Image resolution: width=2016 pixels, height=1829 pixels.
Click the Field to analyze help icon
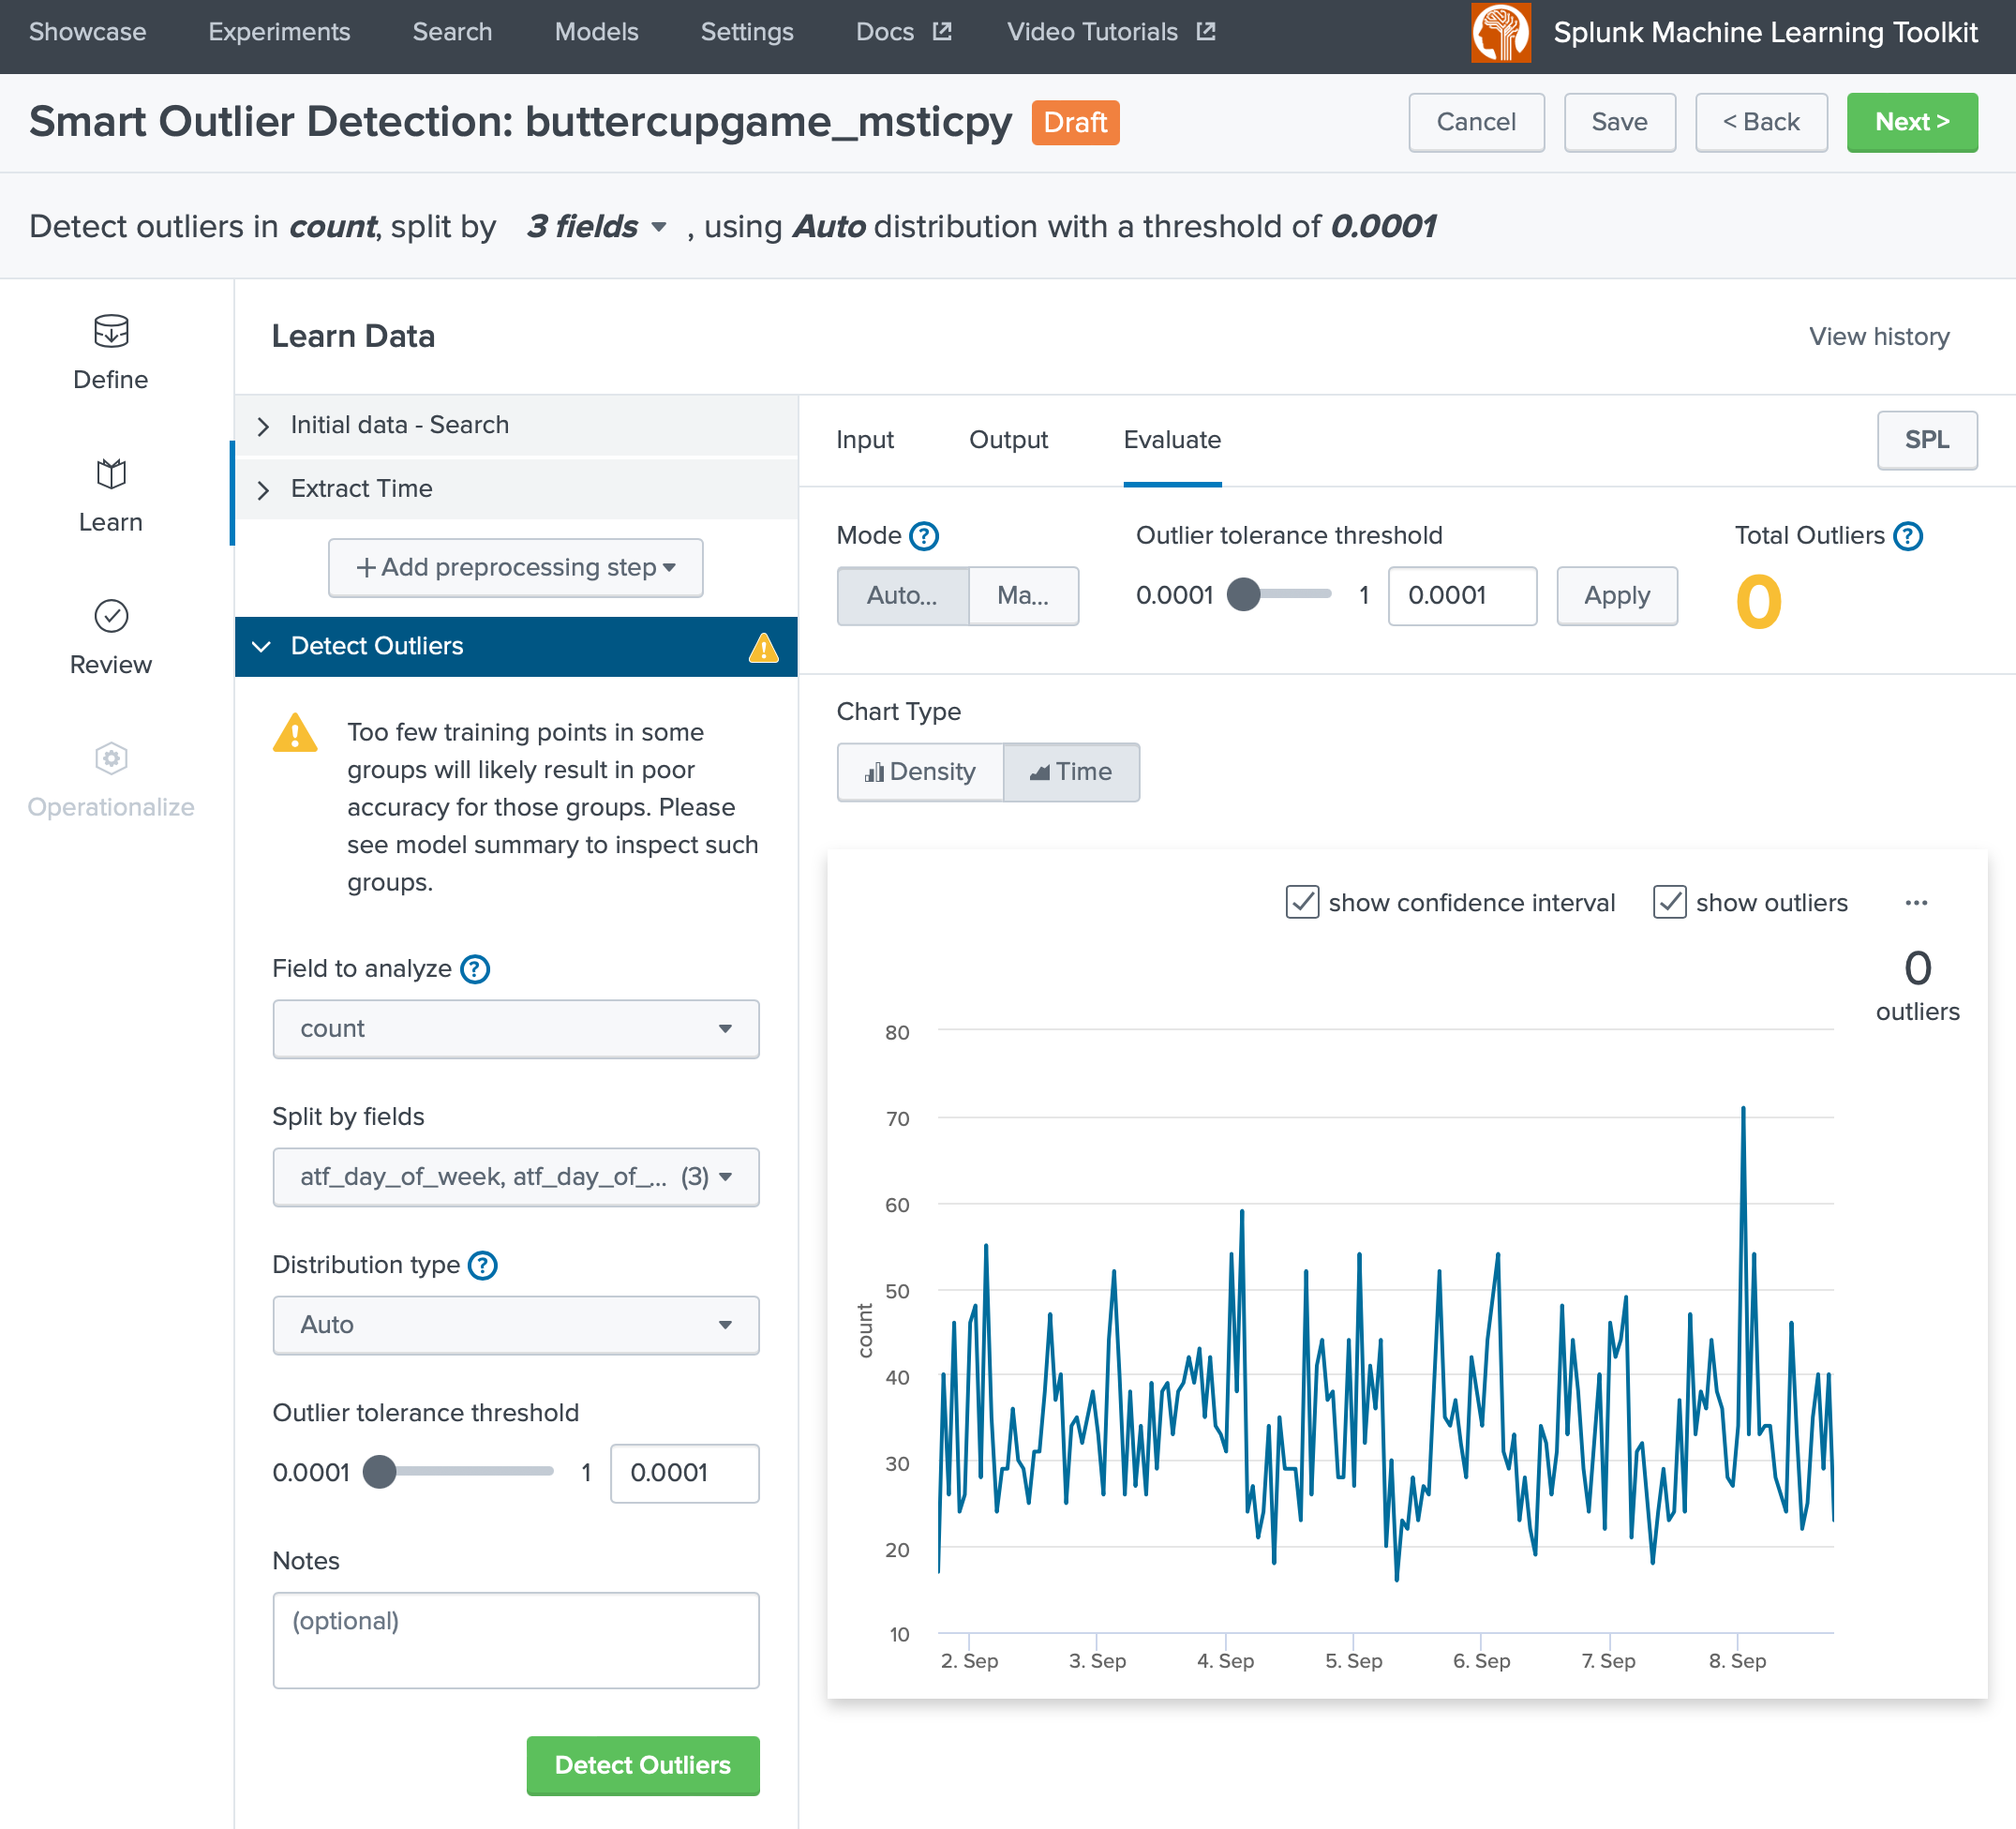point(475,969)
